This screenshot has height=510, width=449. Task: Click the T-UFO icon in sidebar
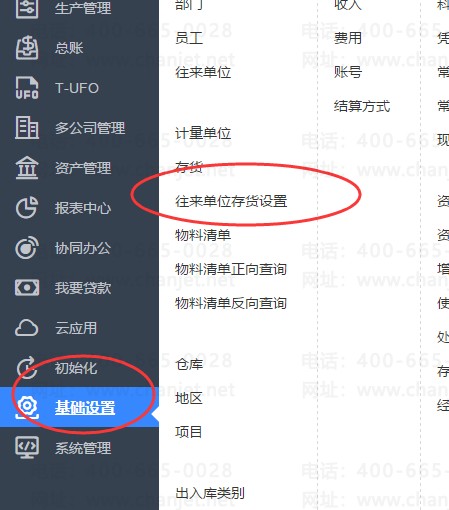pyautogui.click(x=27, y=88)
